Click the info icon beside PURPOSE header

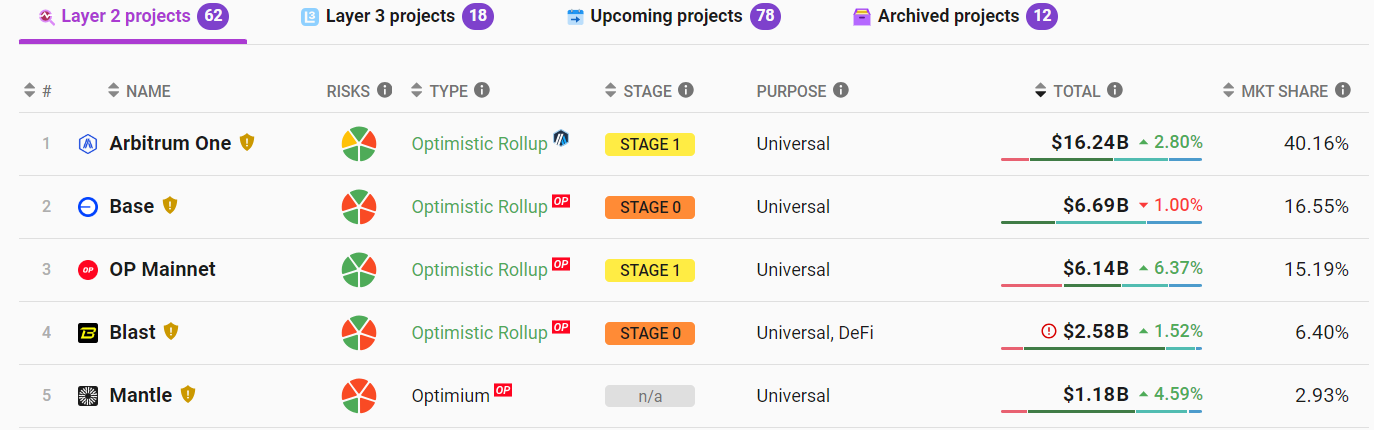(x=841, y=91)
